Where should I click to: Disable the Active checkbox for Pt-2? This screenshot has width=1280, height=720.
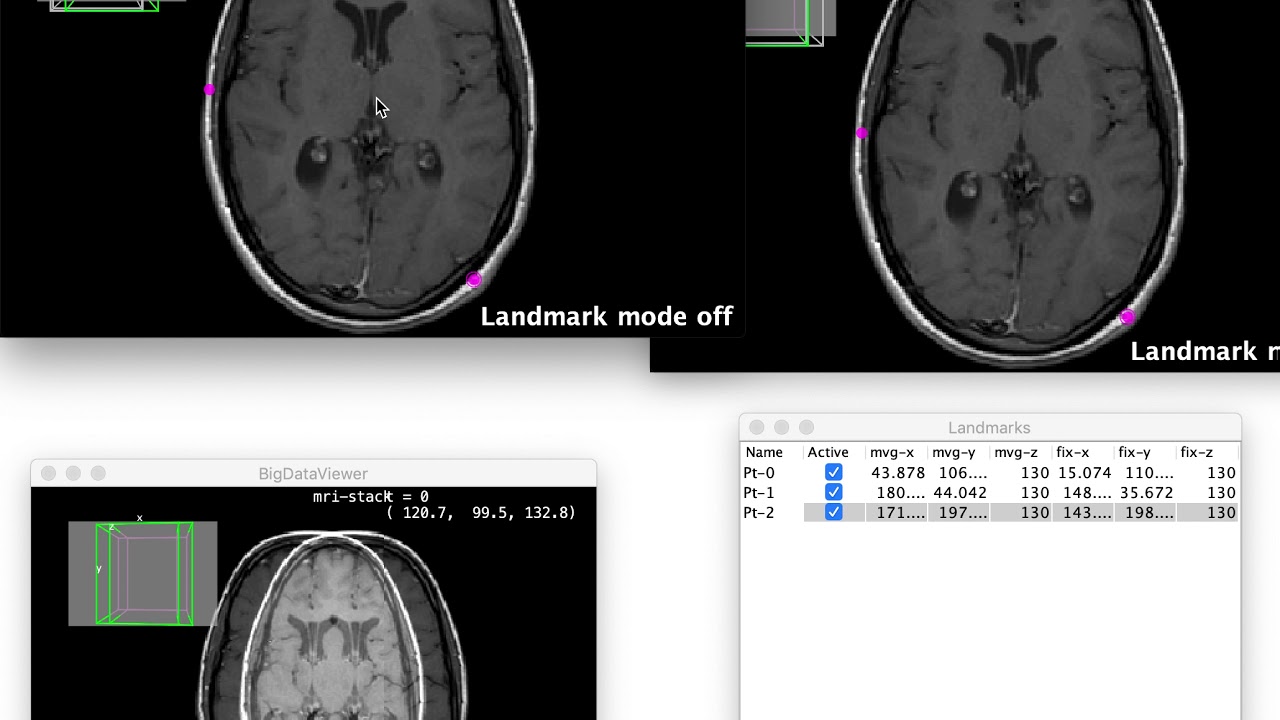[833, 512]
